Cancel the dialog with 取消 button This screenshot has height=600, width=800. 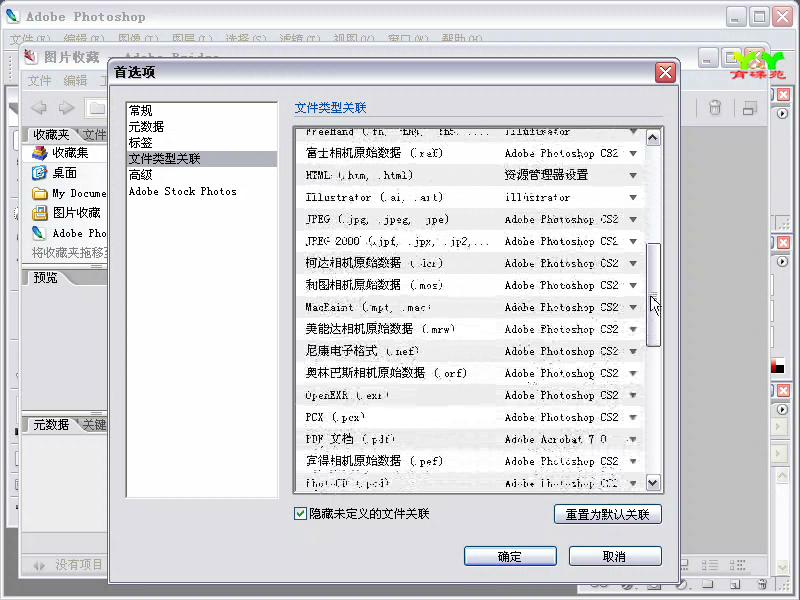[x=615, y=556]
